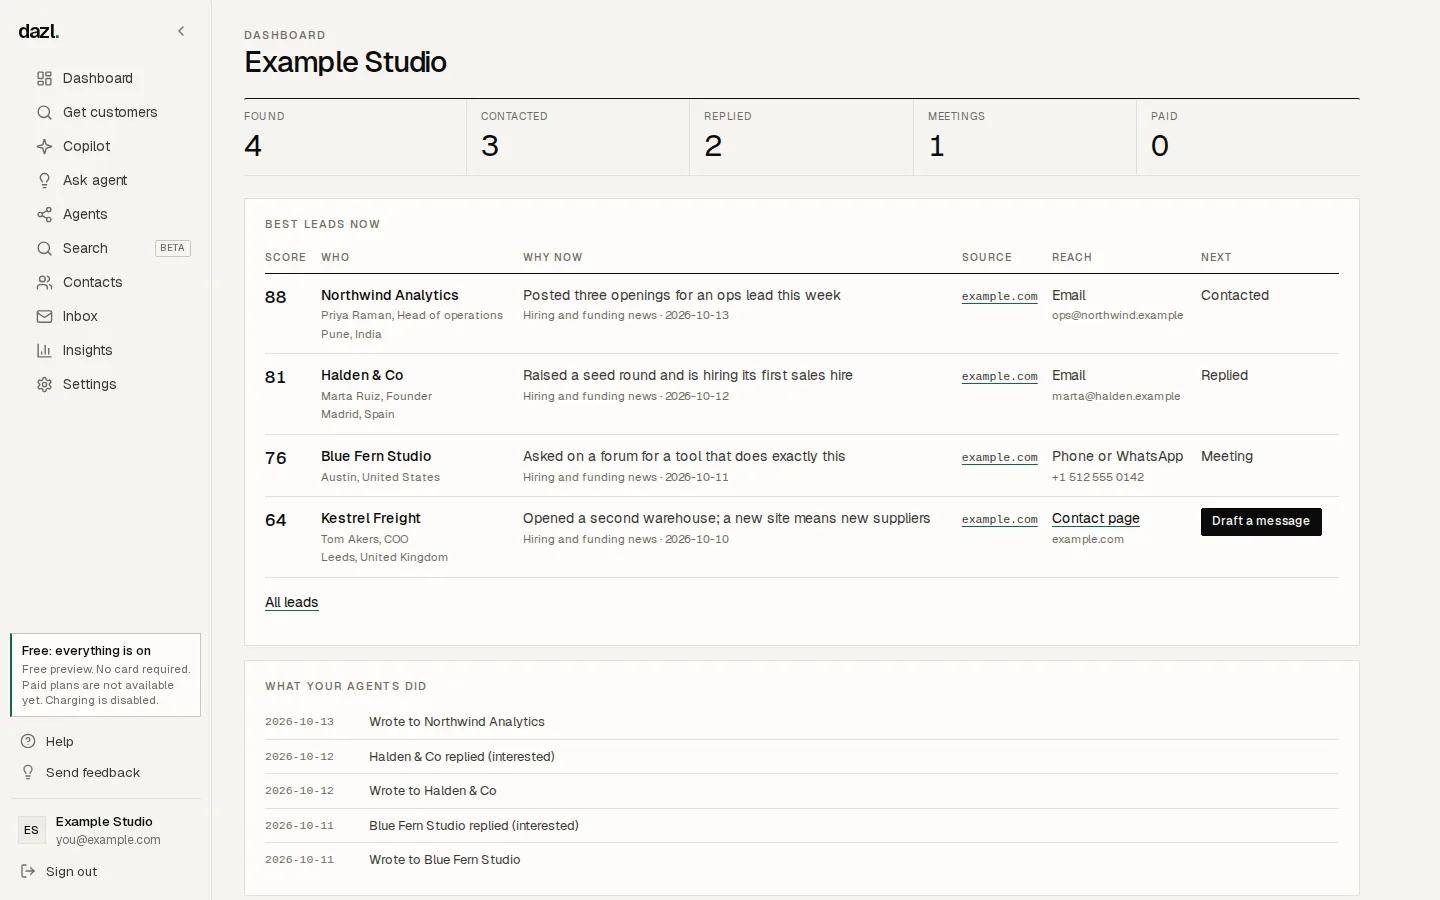Click the Kestrel Freight lead name
1440x900 pixels.
(x=371, y=518)
